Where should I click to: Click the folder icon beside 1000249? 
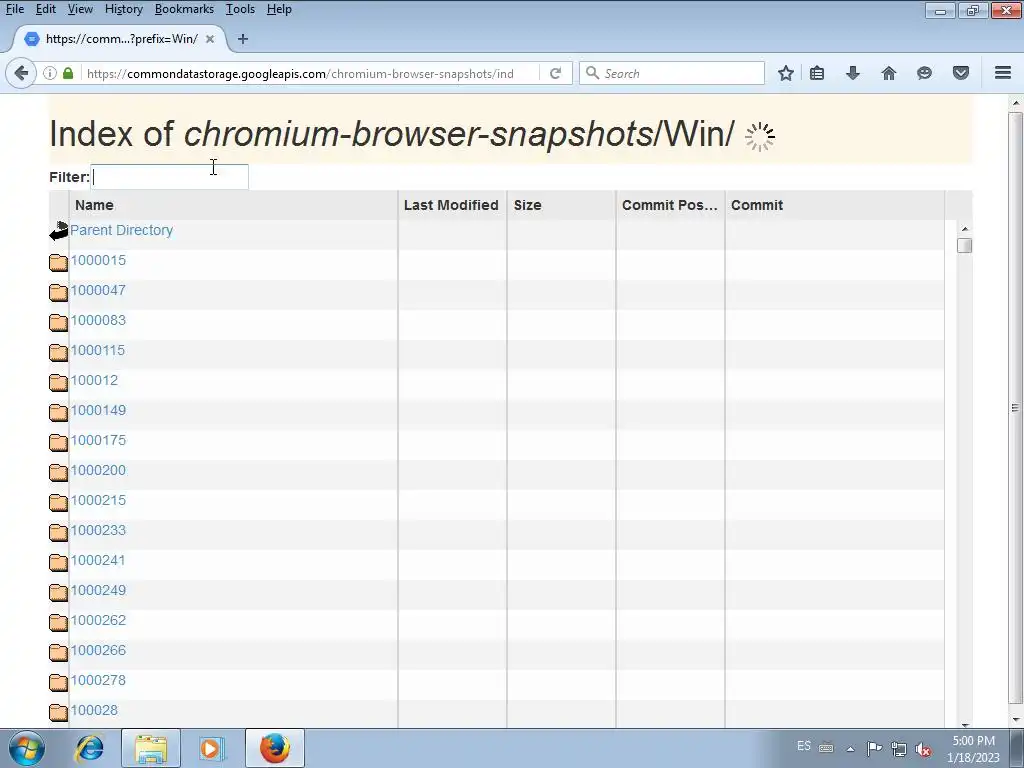click(59, 593)
